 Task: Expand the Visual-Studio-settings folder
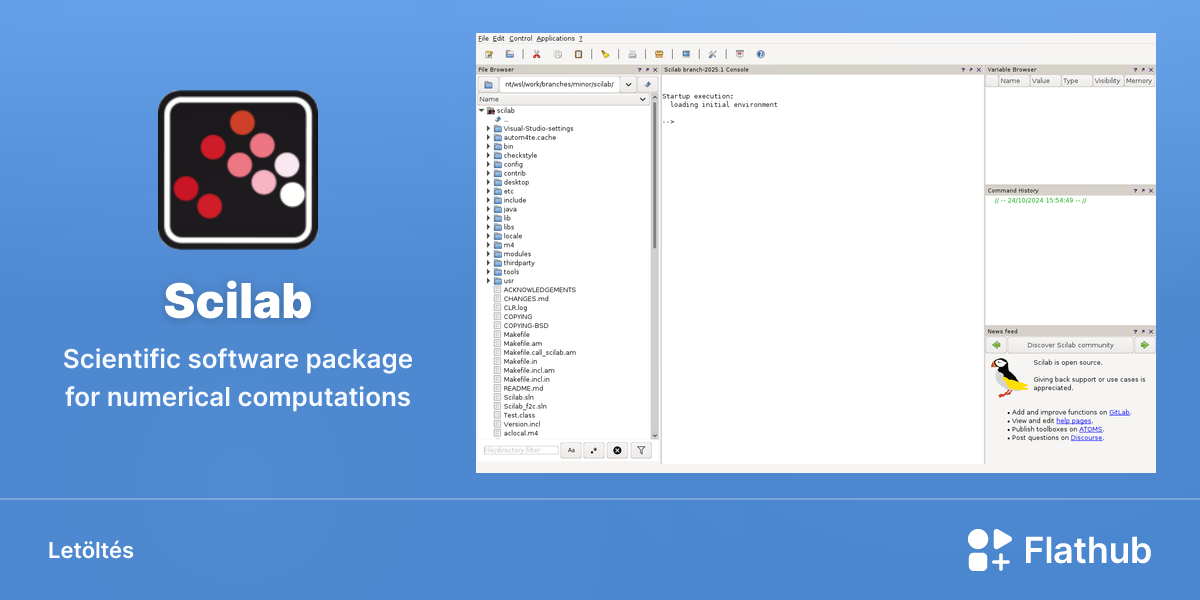pos(488,128)
